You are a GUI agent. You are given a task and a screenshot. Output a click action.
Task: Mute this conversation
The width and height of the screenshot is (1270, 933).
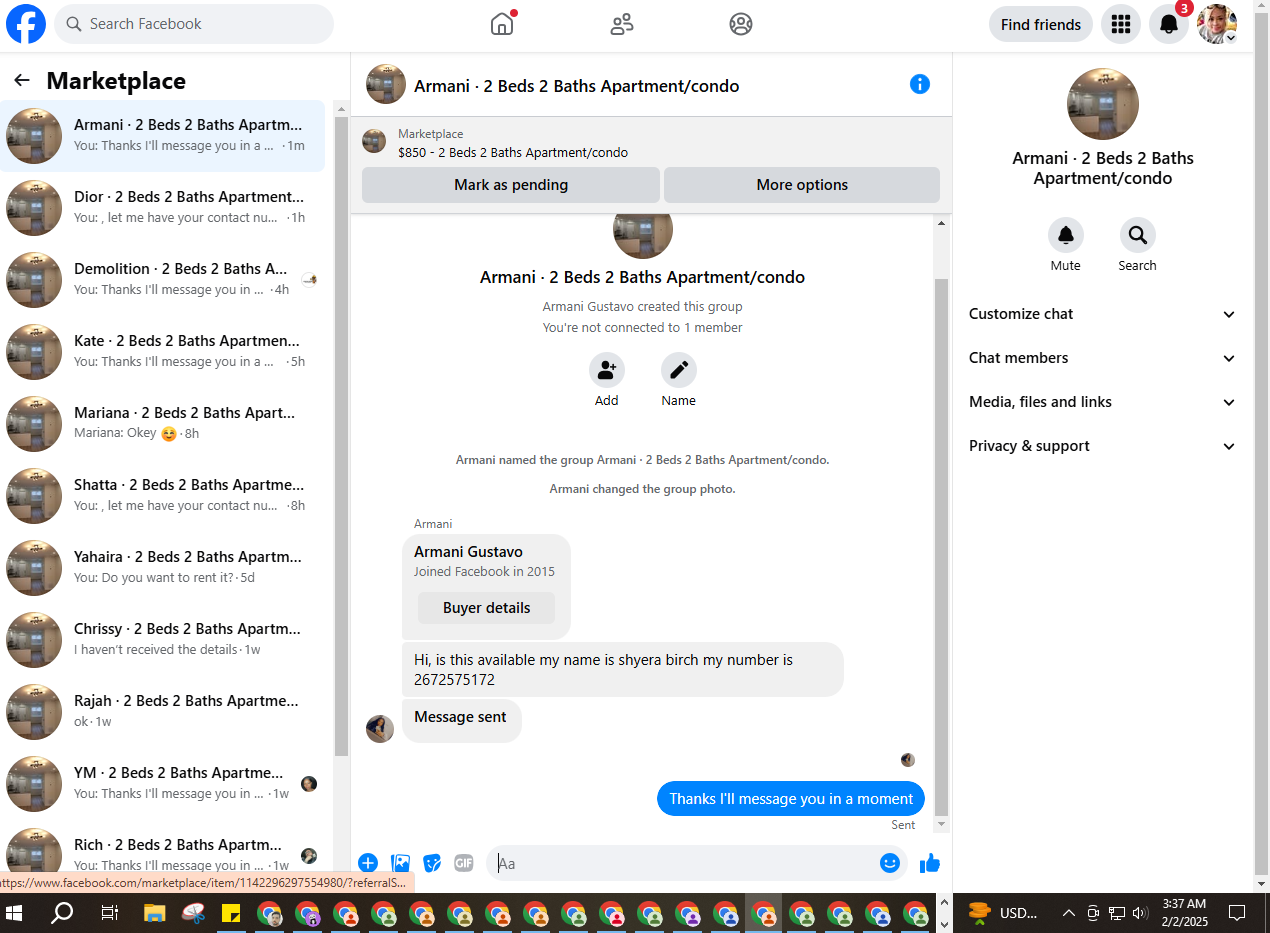pyautogui.click(x=1066, y=235)
